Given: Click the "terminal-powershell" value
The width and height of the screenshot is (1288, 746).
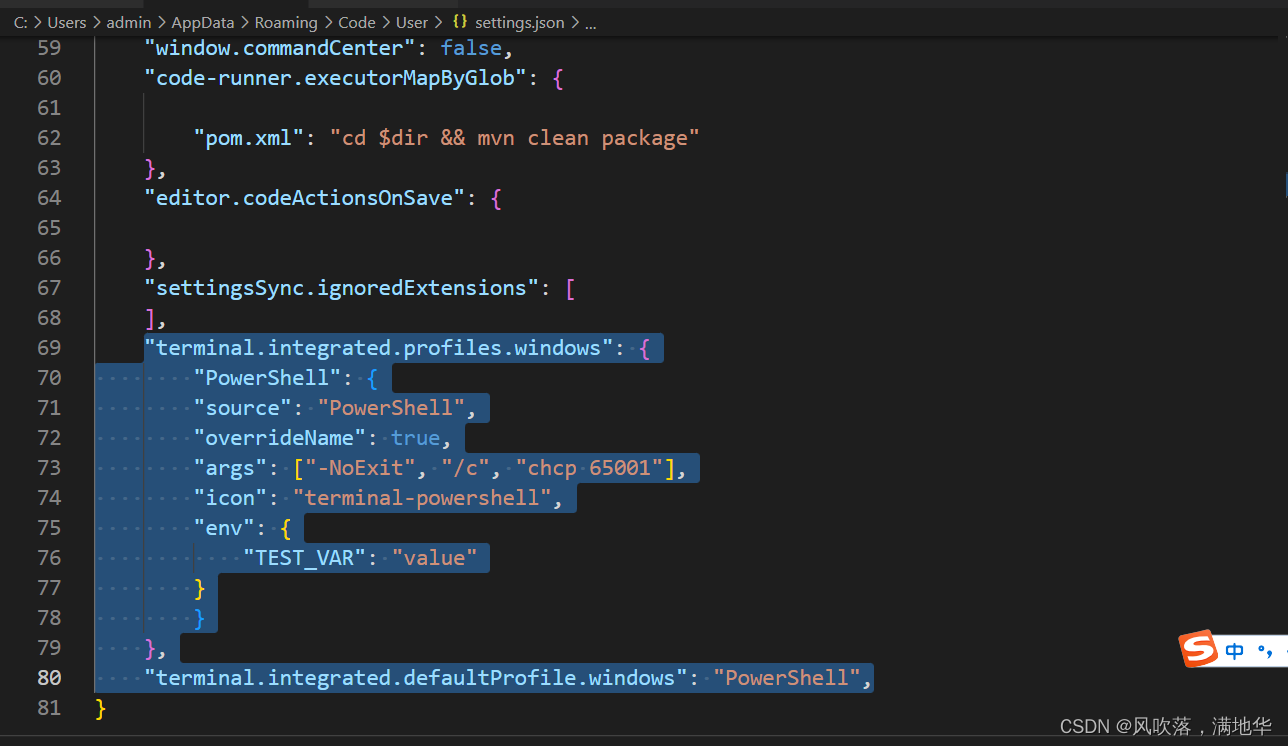Looking at the screenshot, I should (x=422, y=498).
